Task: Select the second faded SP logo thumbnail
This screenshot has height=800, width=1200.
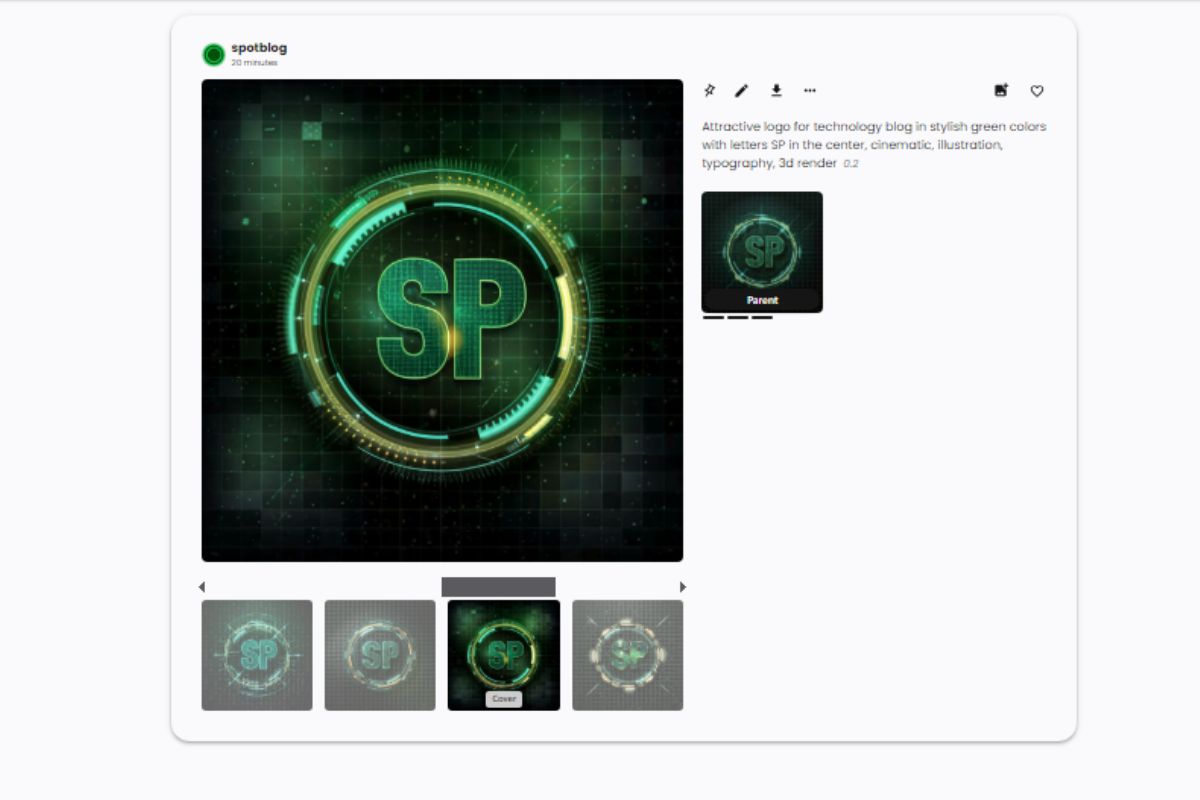Action: pyautogui.click(x=380, y=655)
